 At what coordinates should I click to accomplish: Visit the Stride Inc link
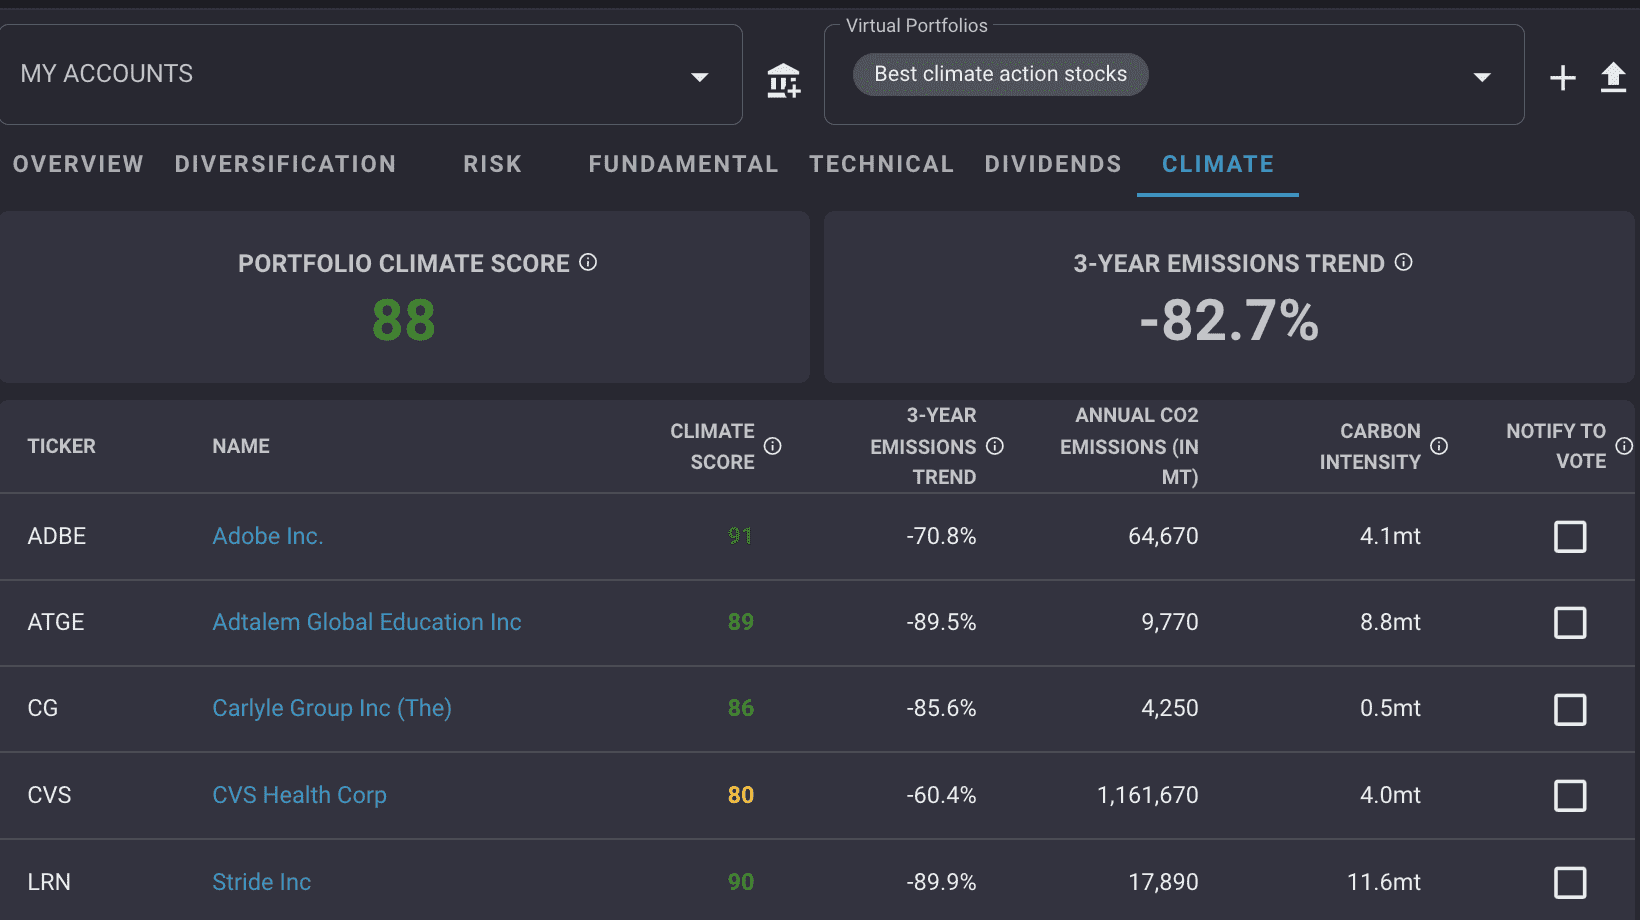(x=262, y=882)
